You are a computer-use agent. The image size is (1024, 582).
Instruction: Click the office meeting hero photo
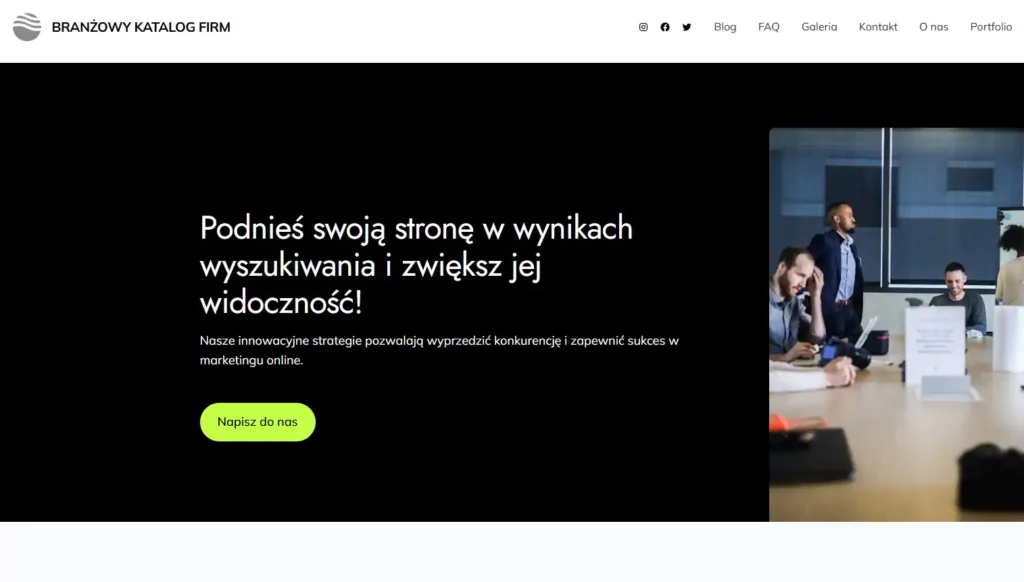[896, 325]
